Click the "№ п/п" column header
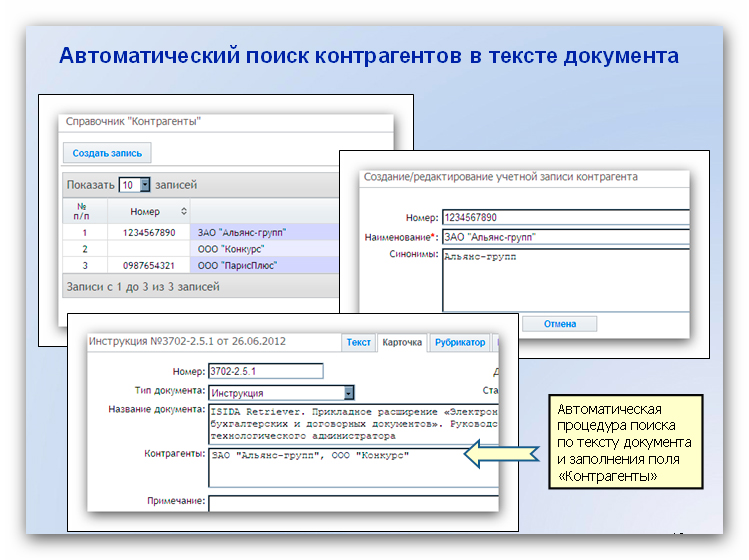 pos(85,211)
